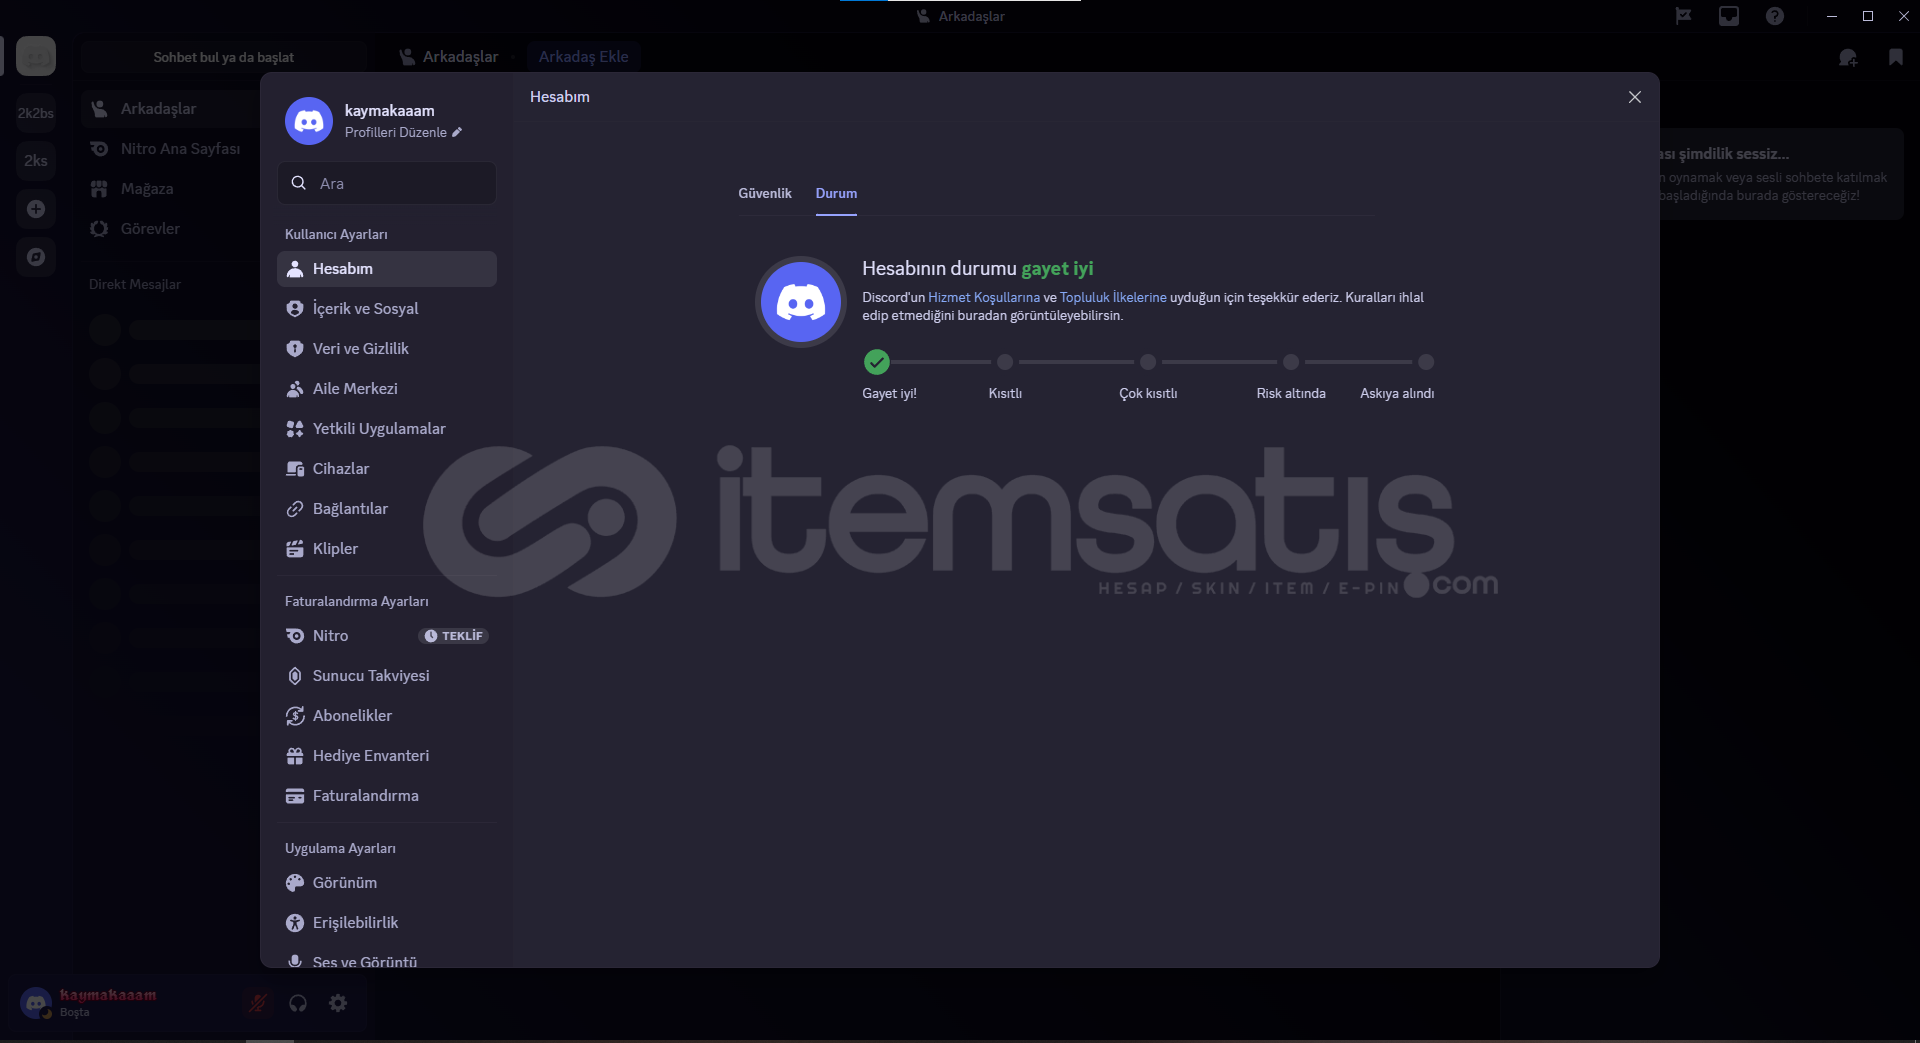Open the Mağaza shop entry
The height and width of the screenshot is (1043, 1920).
tap(171, 189)
